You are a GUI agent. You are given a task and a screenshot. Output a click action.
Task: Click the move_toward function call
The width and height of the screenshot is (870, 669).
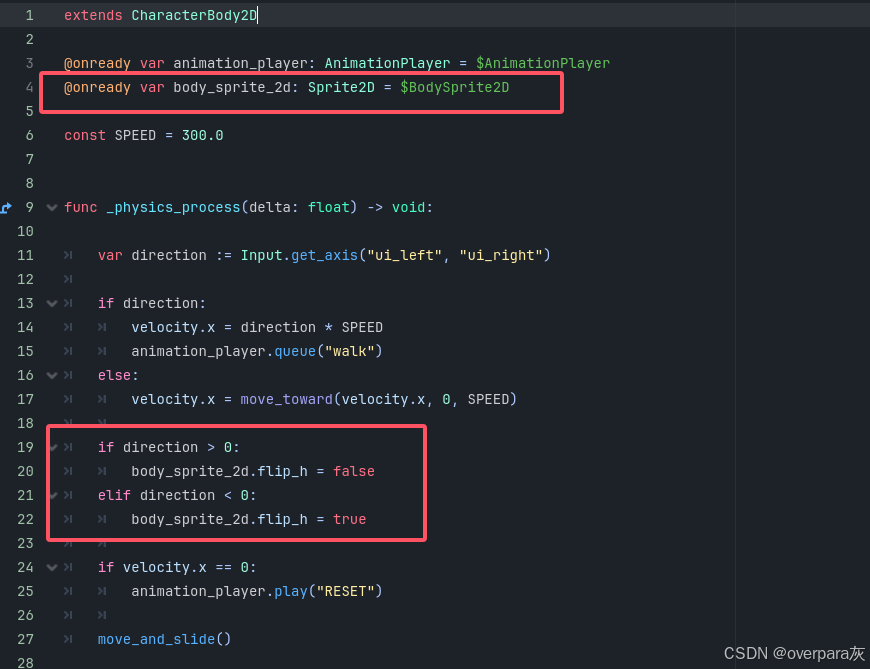click(x=287, y=399)
